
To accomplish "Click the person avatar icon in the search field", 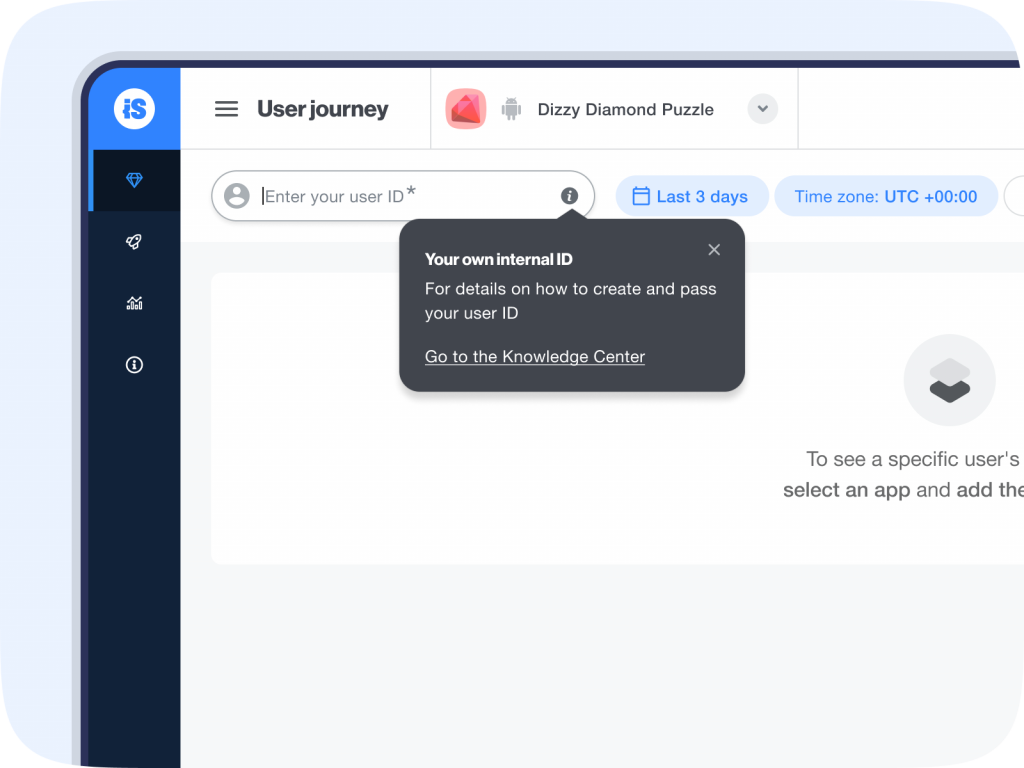I will click(236, 196).
